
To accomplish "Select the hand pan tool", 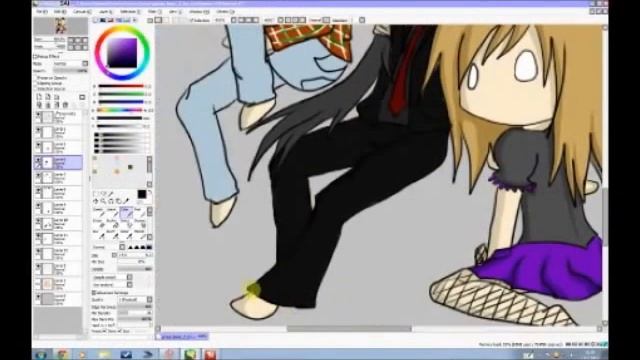I will click(118, 201).
